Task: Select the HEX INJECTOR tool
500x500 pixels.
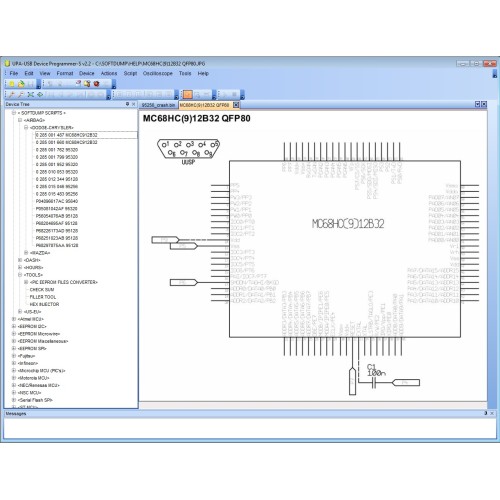Action: 44,304
